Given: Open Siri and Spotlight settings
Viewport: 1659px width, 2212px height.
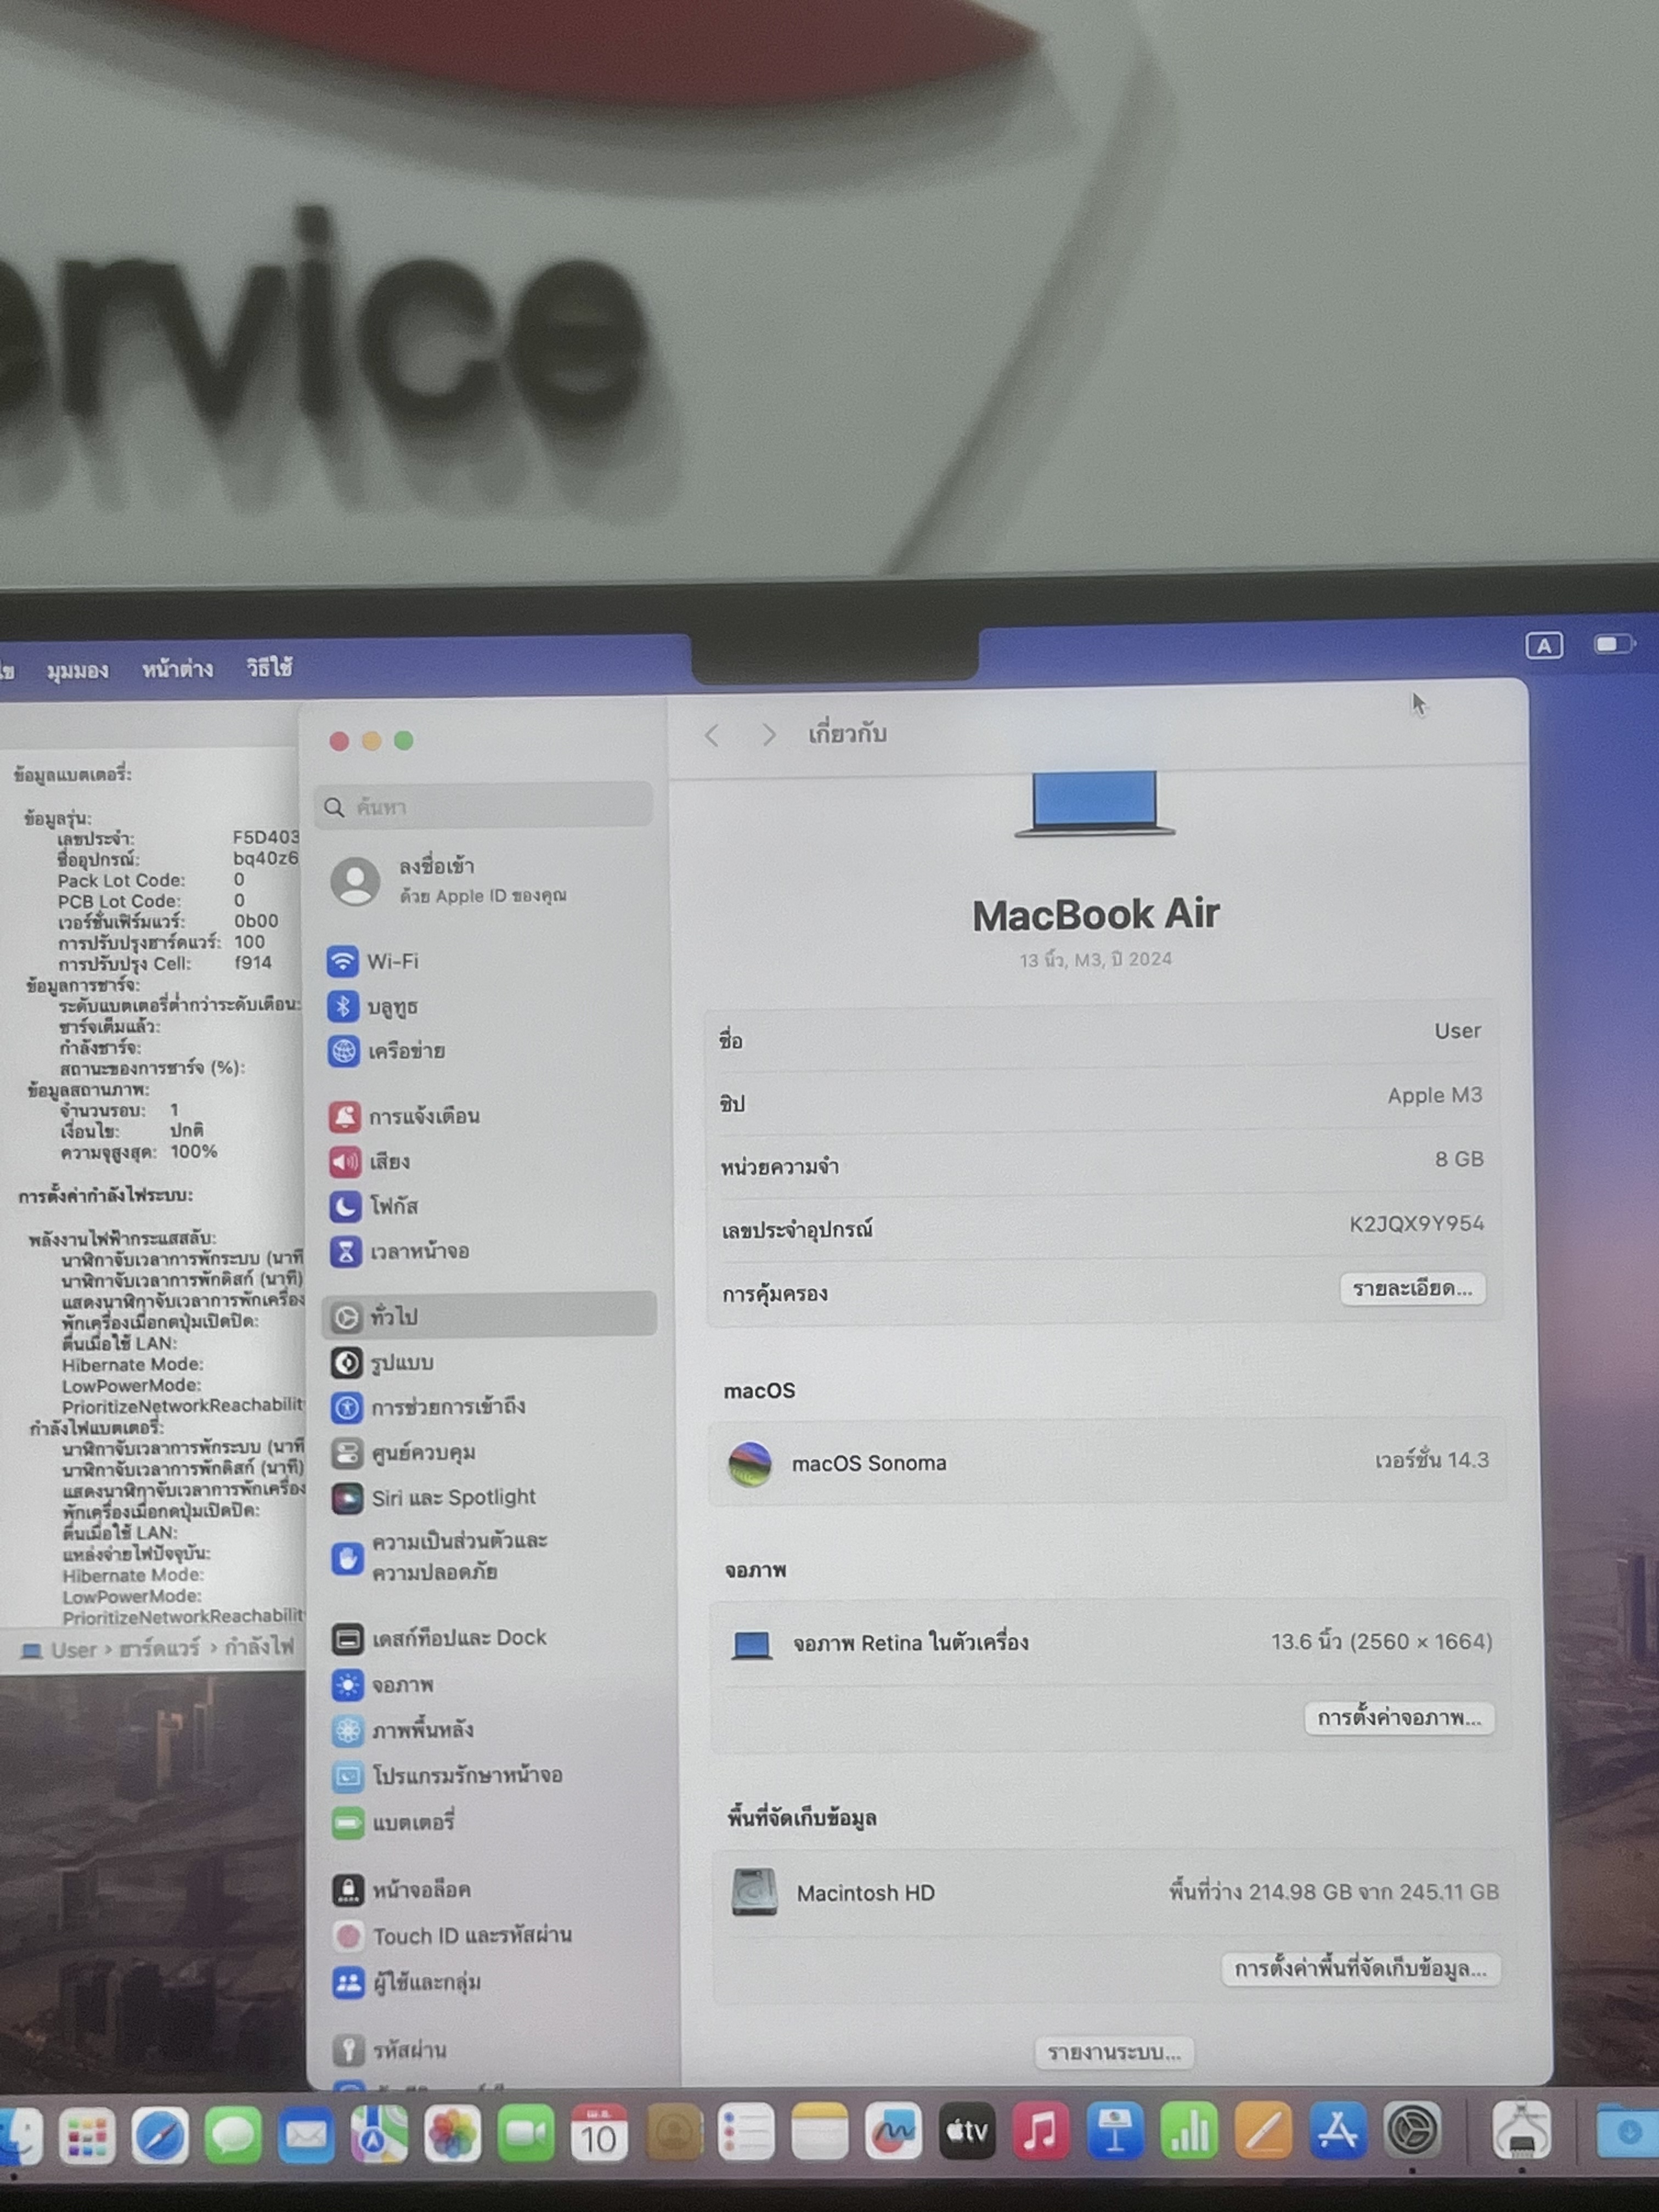Looking at the screenshot, I should [x=452, y=1497].
